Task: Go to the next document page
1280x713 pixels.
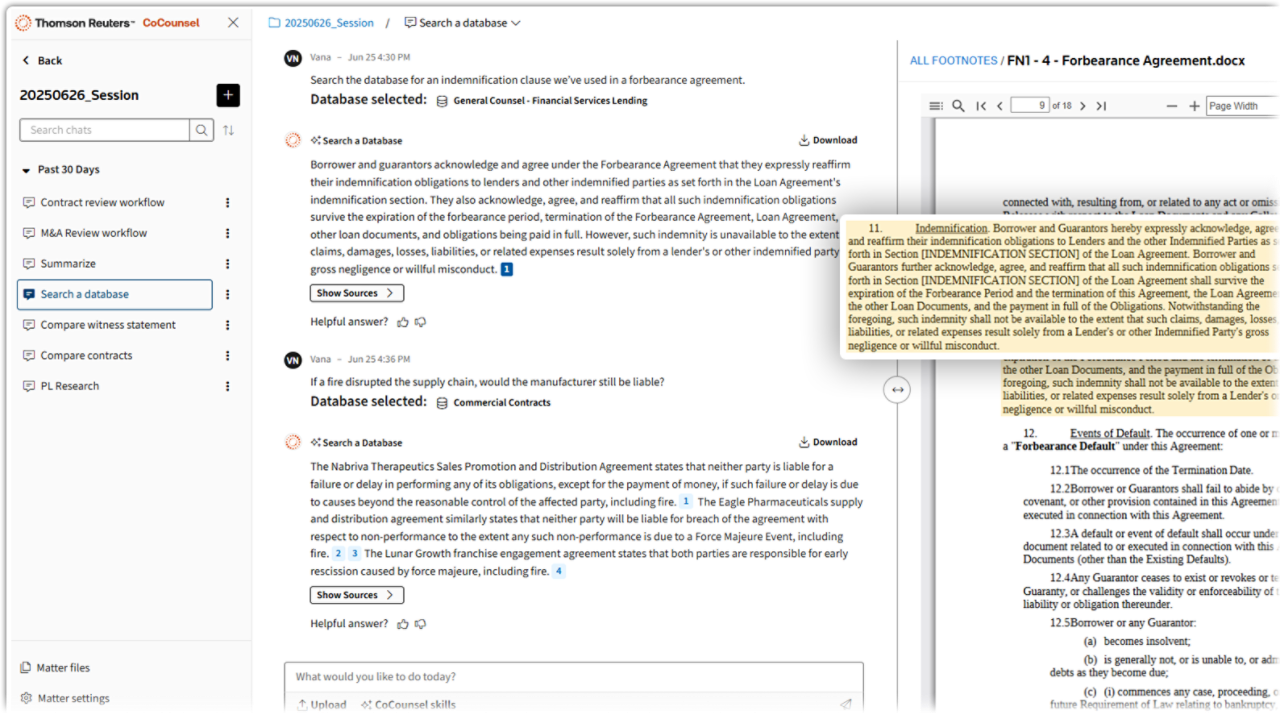Action: click(x=1083, y=106)
